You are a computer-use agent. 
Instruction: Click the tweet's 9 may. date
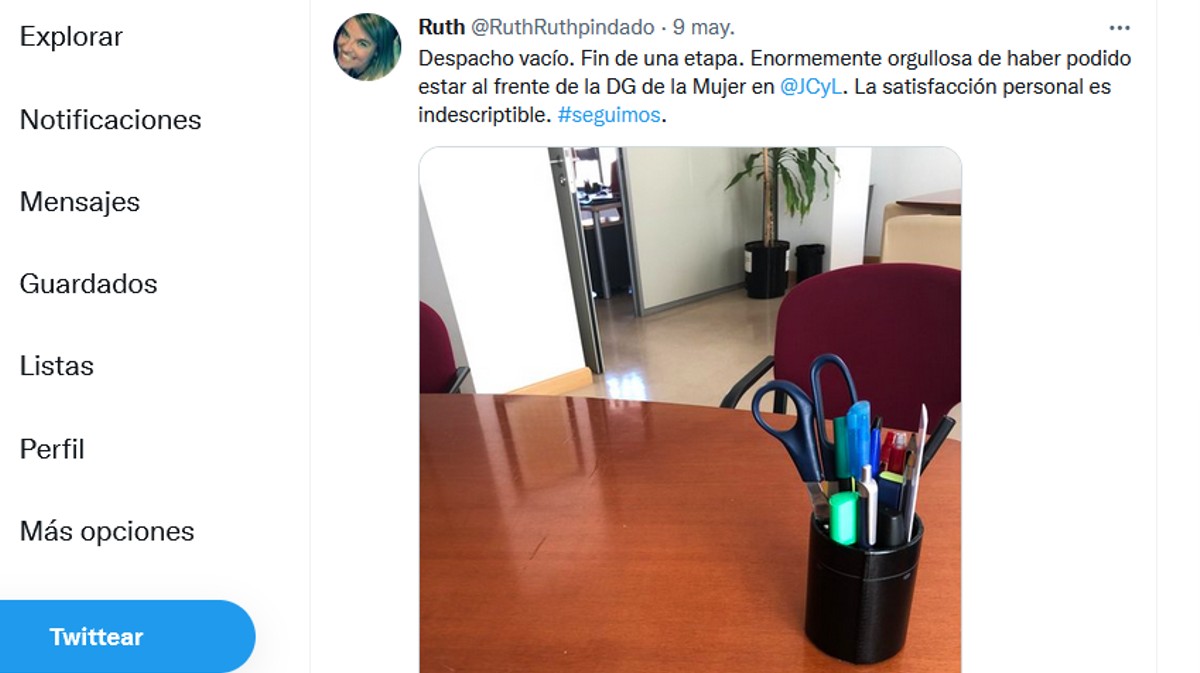[x=703, y=28]
